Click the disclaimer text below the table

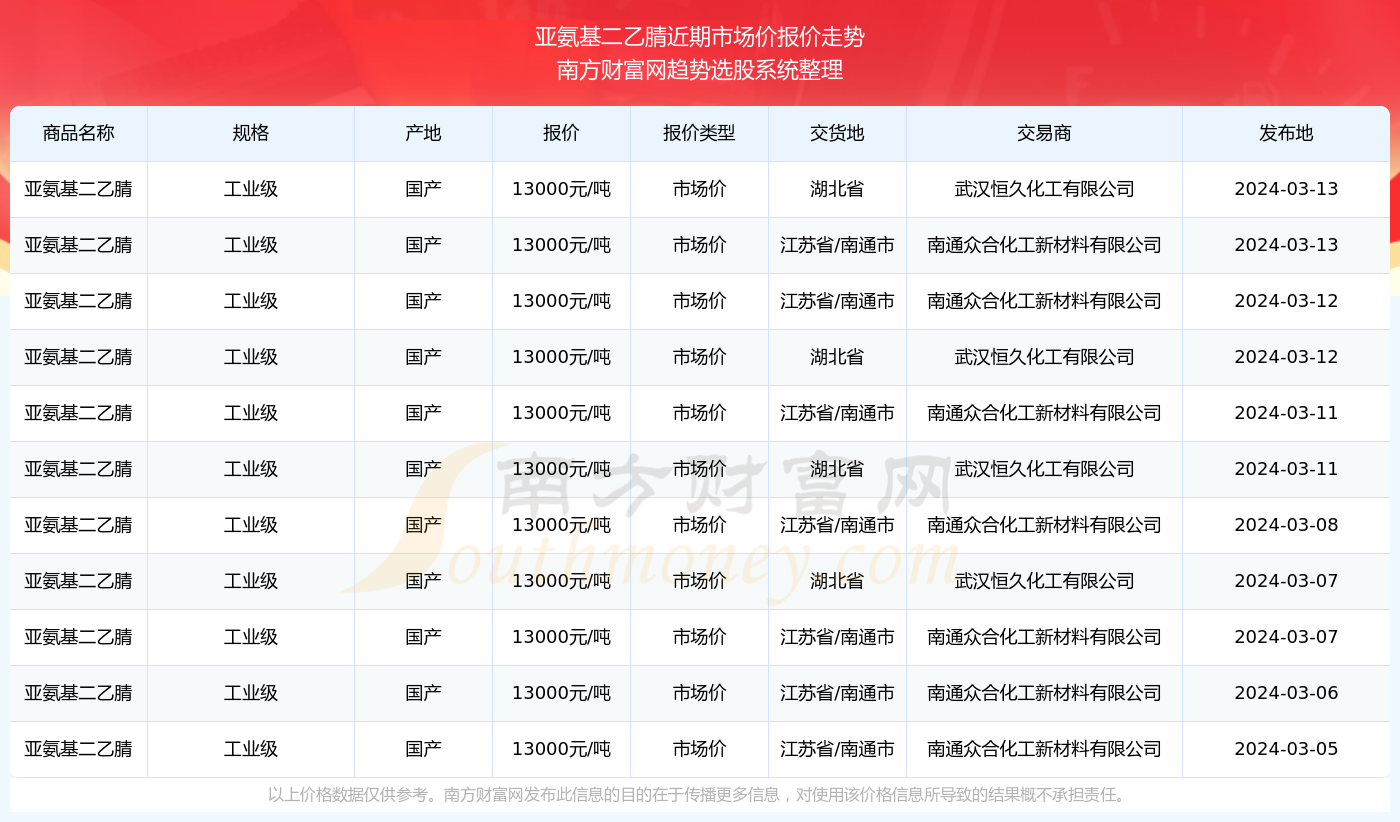click(700, 795)
